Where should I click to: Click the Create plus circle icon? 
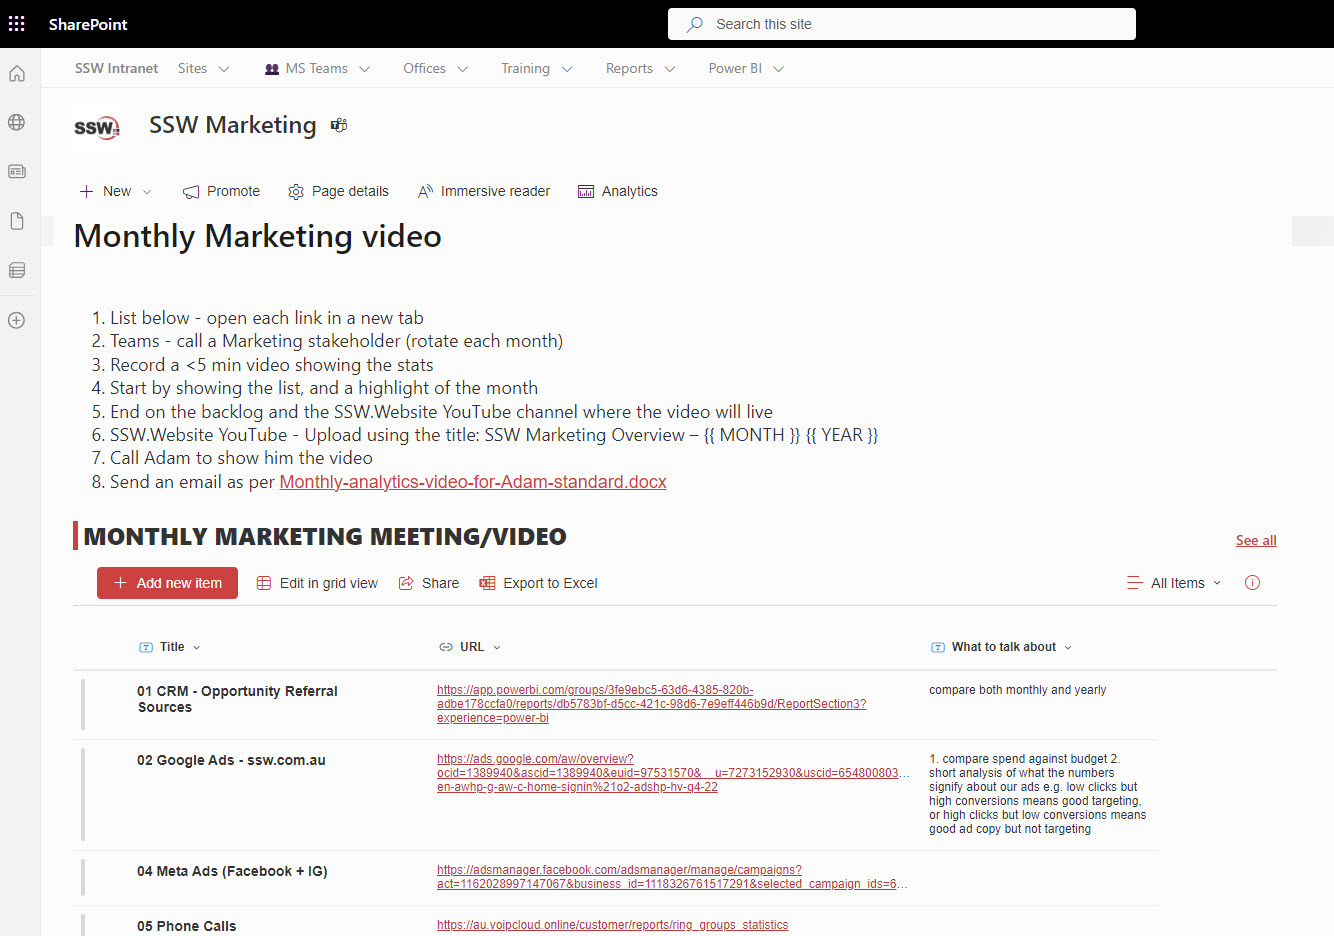[17, 321]
